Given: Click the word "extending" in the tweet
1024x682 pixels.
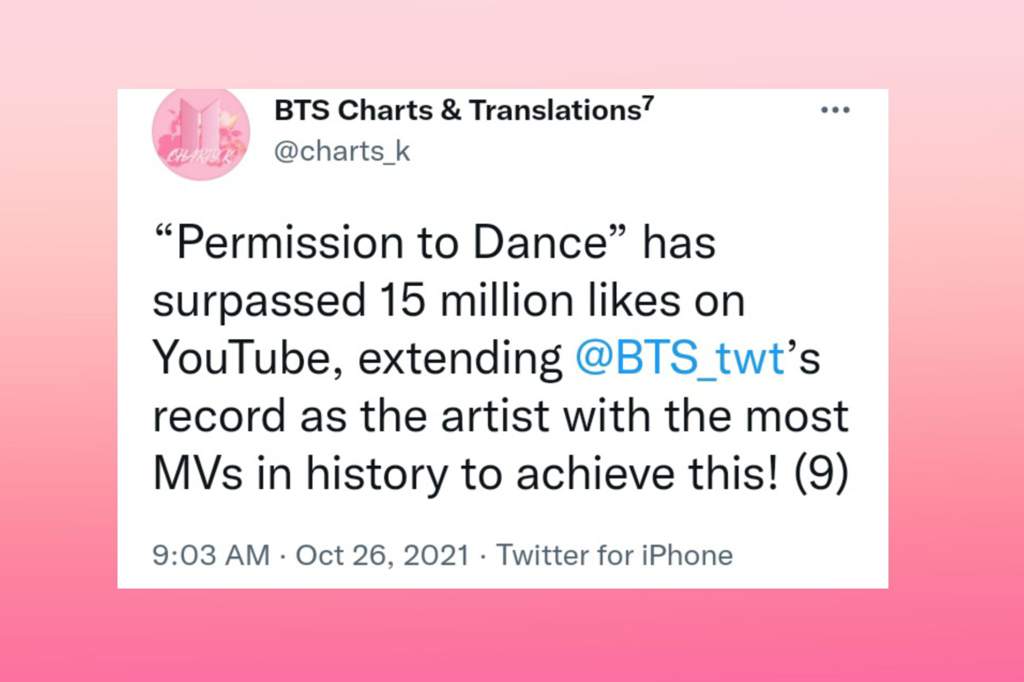Looking at the screenshot, I should [x=460, y=360].
